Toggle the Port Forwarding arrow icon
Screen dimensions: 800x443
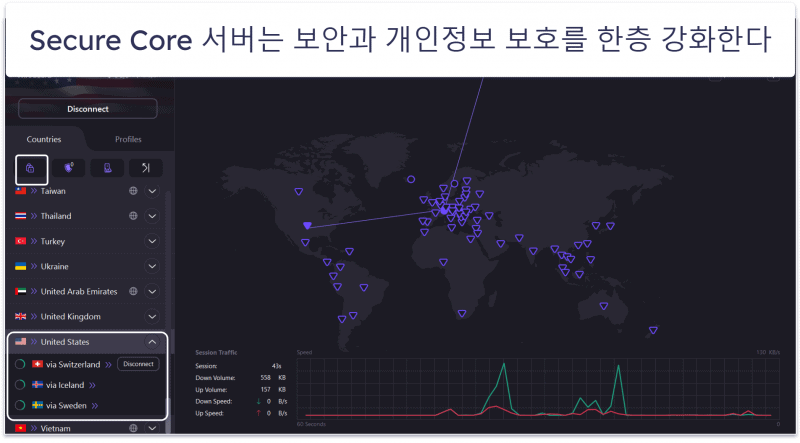click(145, 168)
